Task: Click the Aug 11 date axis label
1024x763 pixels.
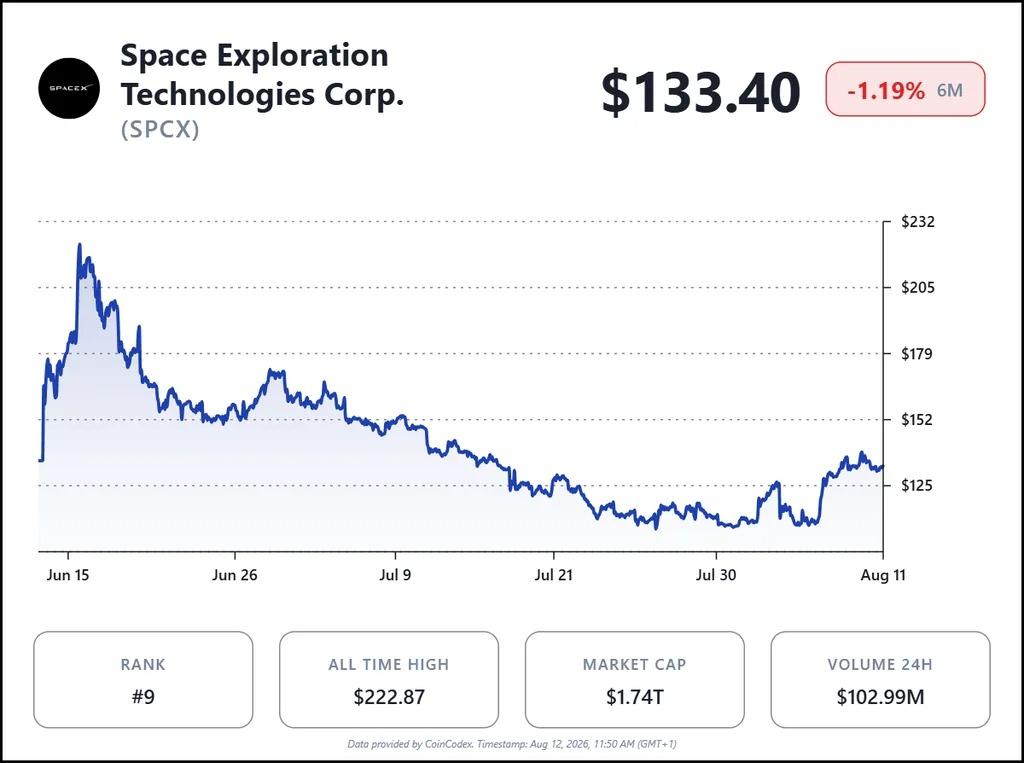Action: point(883,575)
